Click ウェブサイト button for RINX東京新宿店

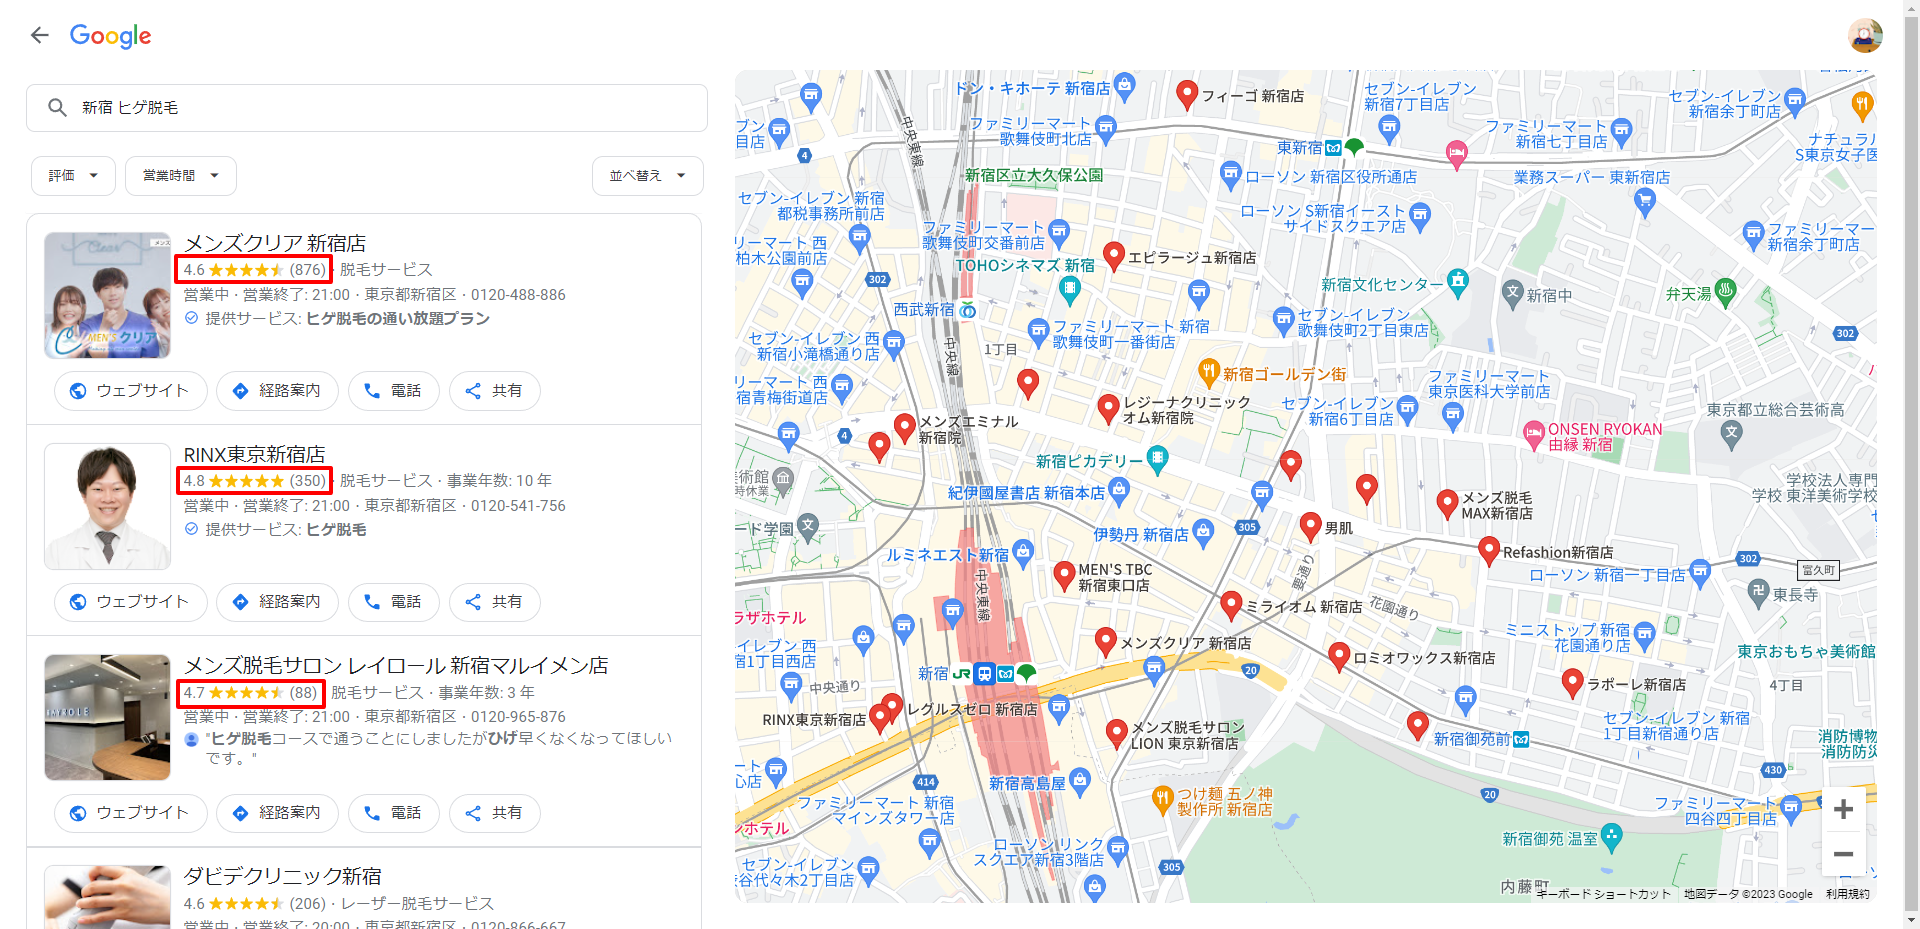click(x=131, y=601)
